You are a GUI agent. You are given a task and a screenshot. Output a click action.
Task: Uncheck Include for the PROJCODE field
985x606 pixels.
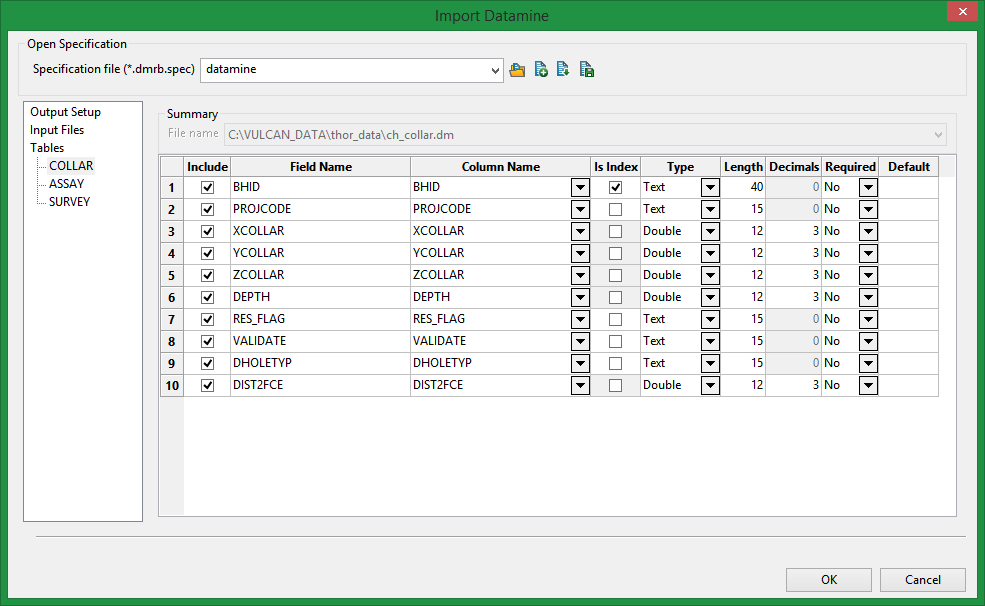point(208,209)
